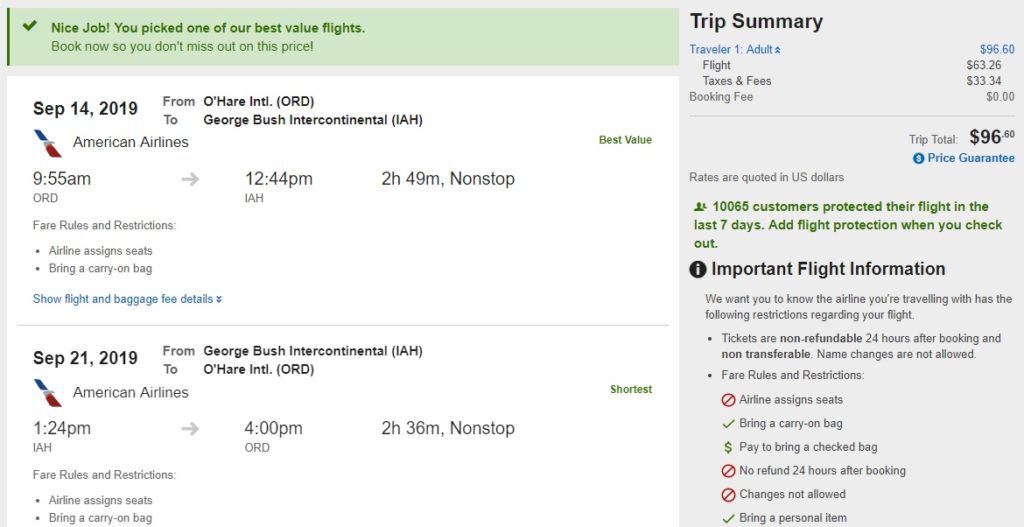Click the Best Value label on outbound flight
This screenshot has width=1024, height=527.
click(625, 140)
